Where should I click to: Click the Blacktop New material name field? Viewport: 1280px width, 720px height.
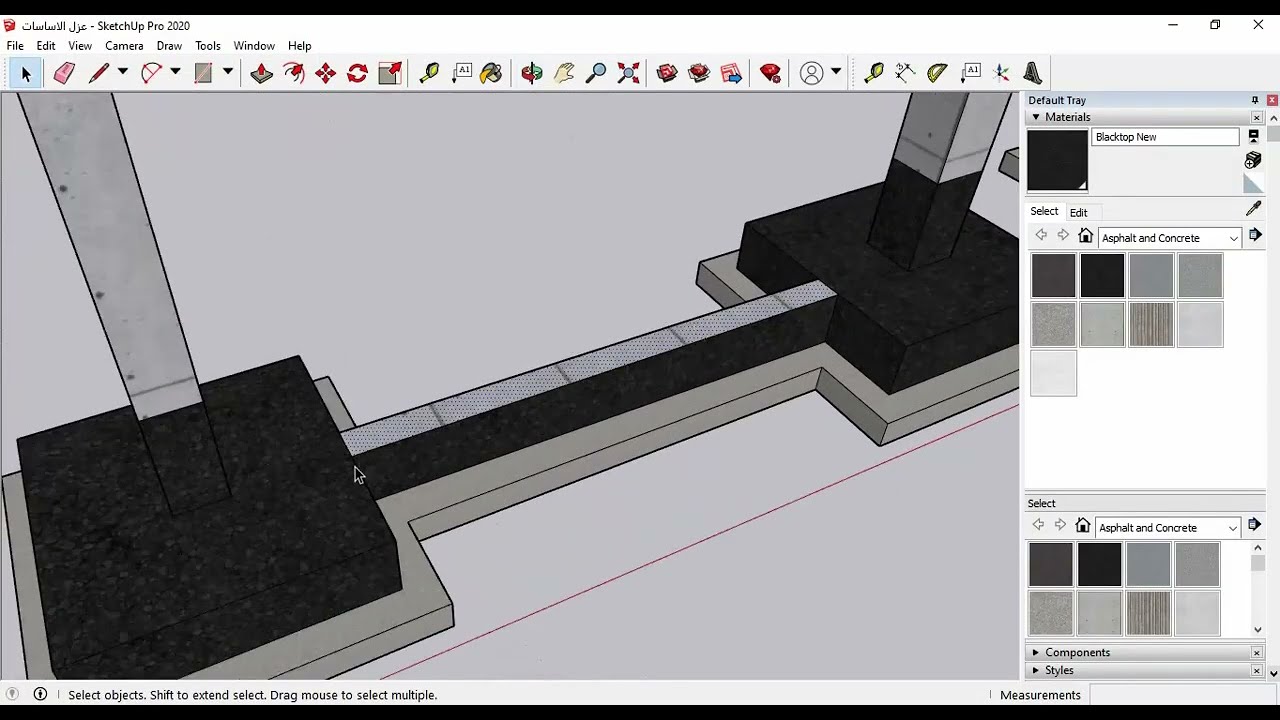(x=1164, y=137)
